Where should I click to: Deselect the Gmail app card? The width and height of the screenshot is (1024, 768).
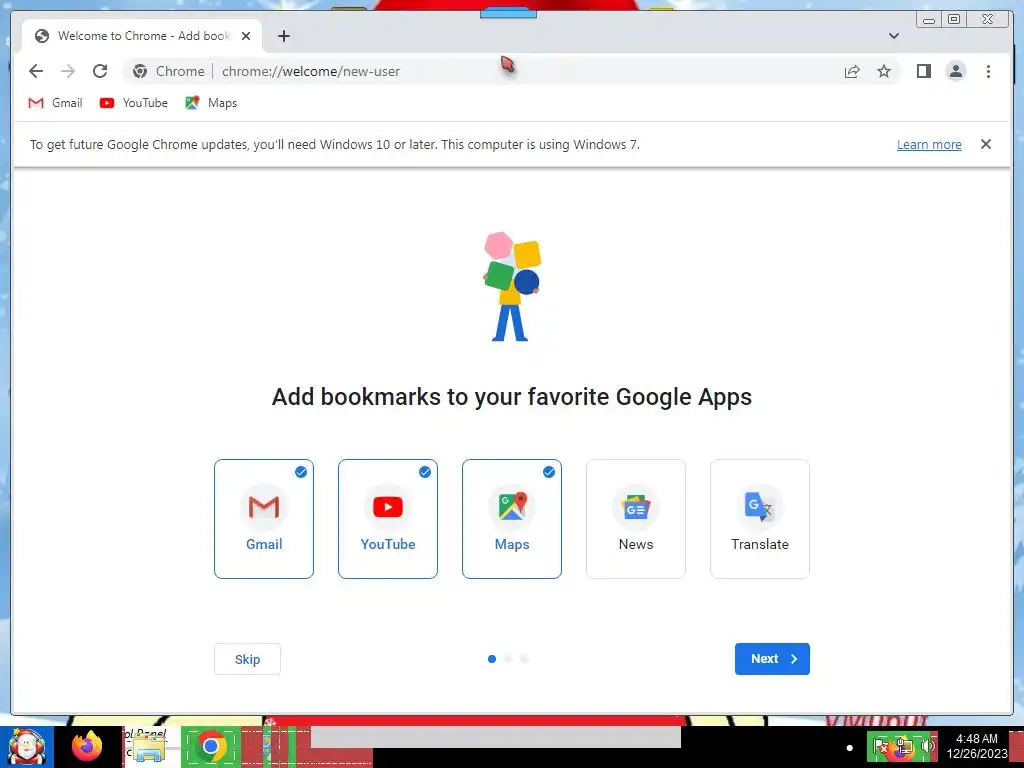click(x=264, y=519)
